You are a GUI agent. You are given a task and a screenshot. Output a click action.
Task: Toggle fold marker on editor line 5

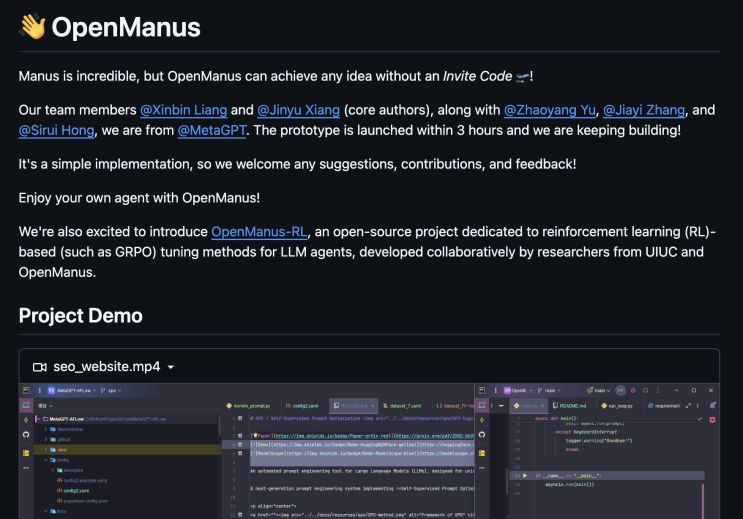click(240, 453)
